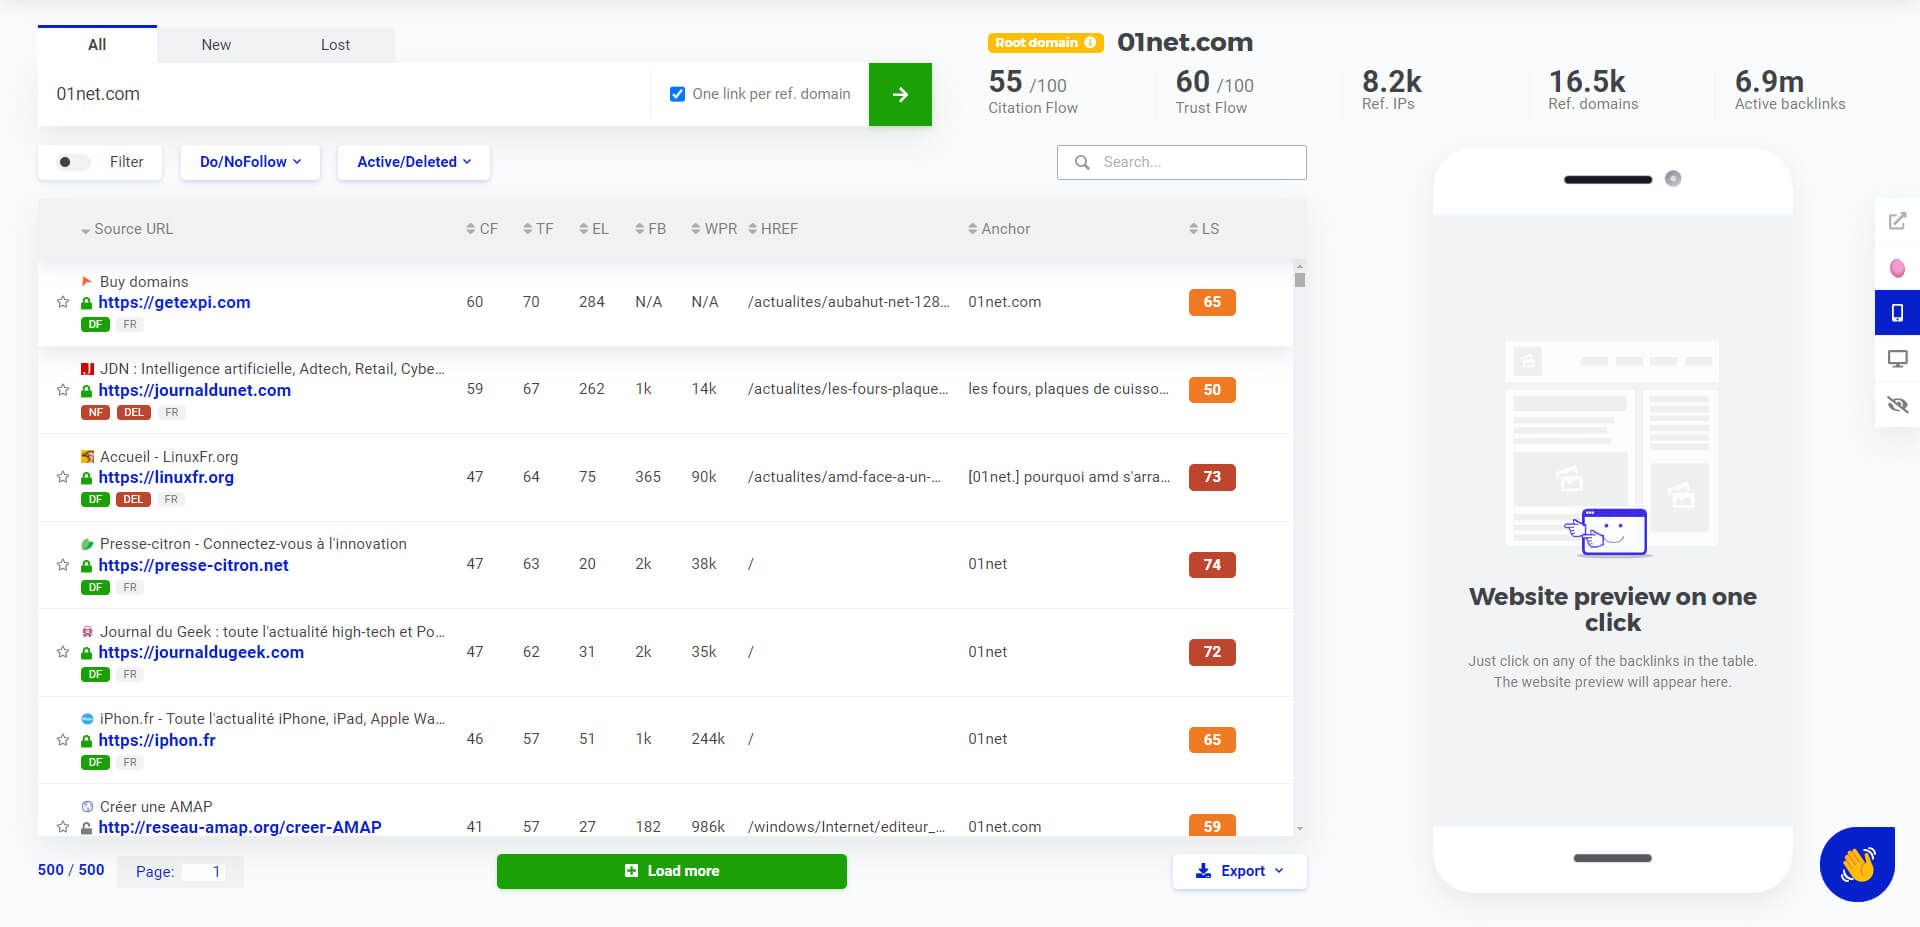Select desktop preview icon
The width and height of the screenshot is (1920, 927).
(1897, 358)
